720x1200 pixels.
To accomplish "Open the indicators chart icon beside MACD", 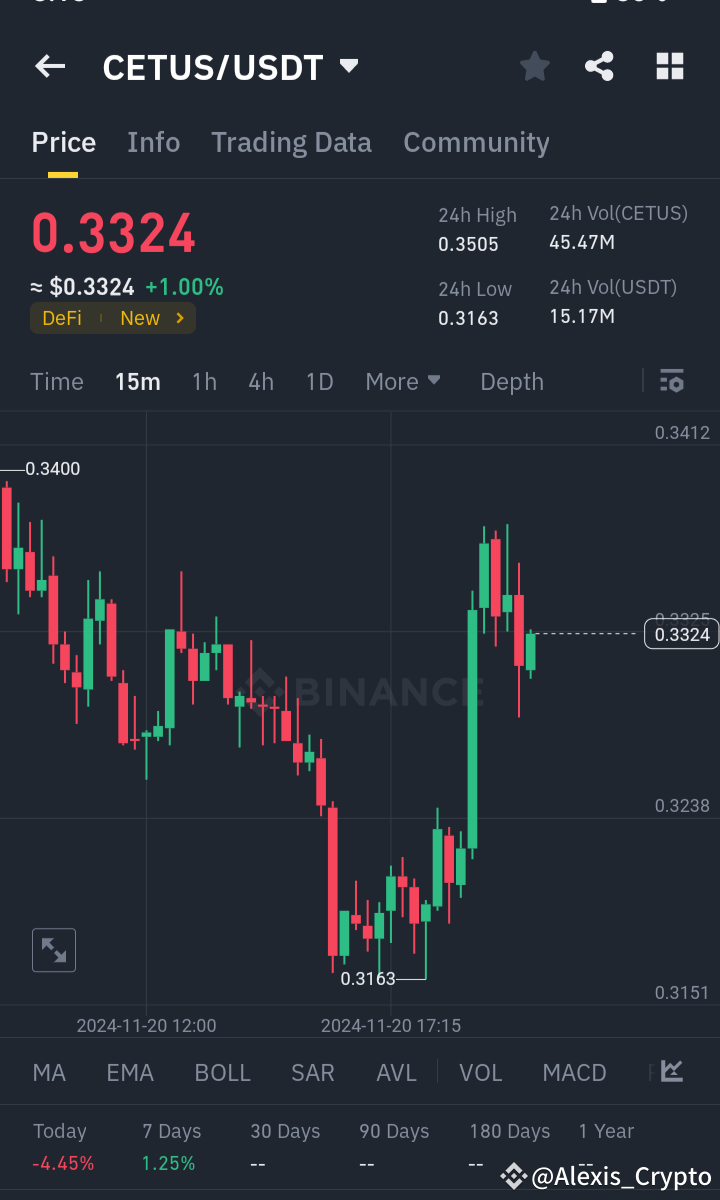I will point(671,1071).
